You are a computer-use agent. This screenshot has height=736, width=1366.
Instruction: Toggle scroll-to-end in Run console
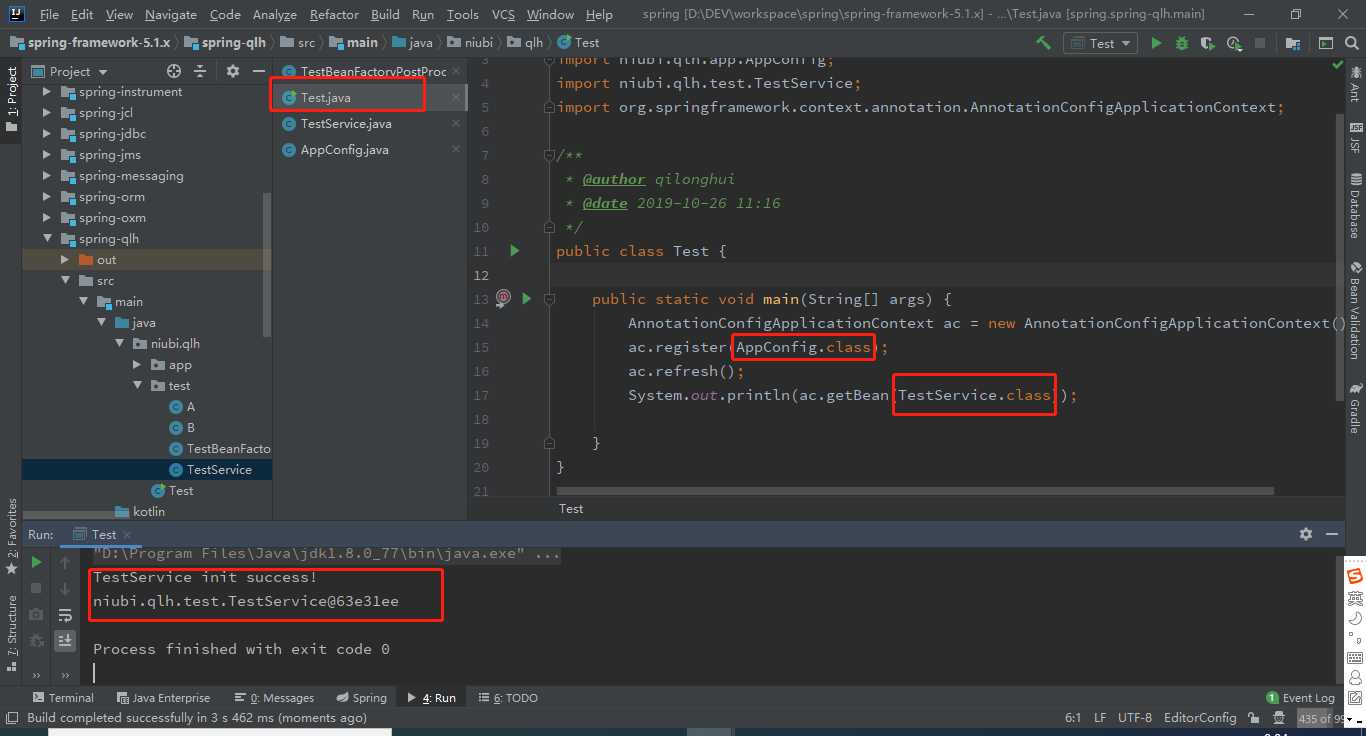click(65, 640)
